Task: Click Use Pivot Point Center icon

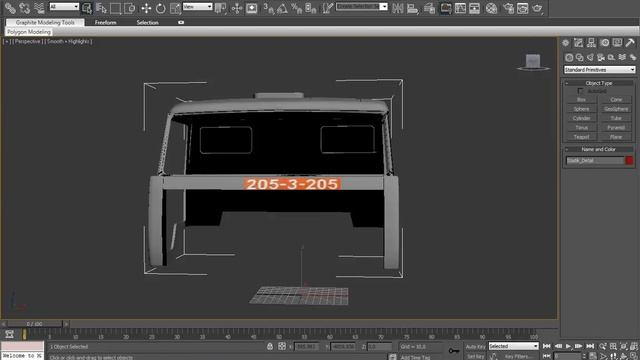Action: (x=220, y=8)
